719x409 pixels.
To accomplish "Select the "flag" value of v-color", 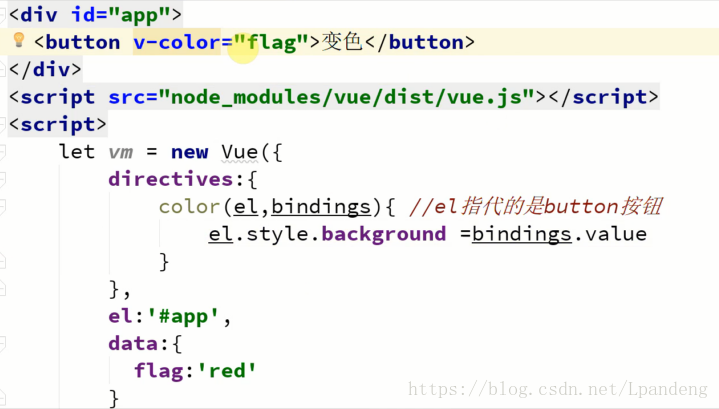I will point(271,43).
